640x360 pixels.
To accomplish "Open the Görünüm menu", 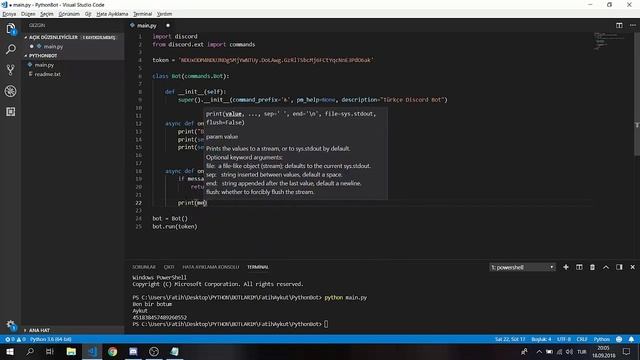I will [69, 14].
